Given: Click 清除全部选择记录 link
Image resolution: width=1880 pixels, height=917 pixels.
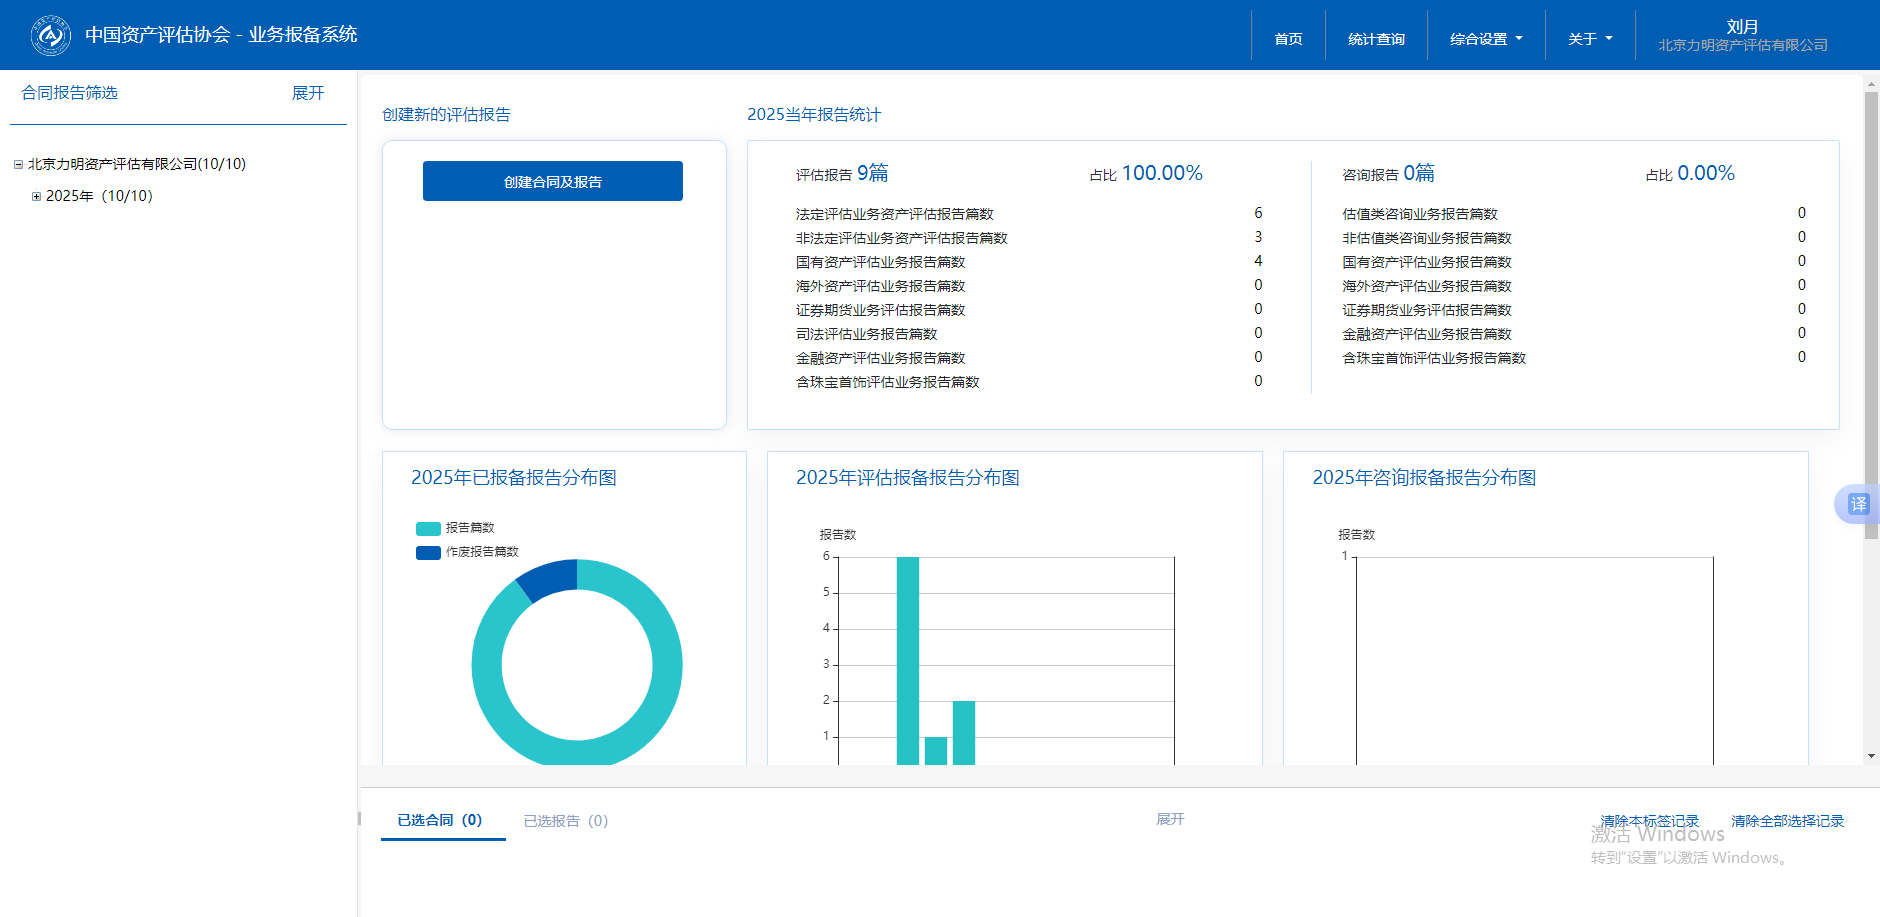Looking at the screenshot, I should coord(1787,821).
